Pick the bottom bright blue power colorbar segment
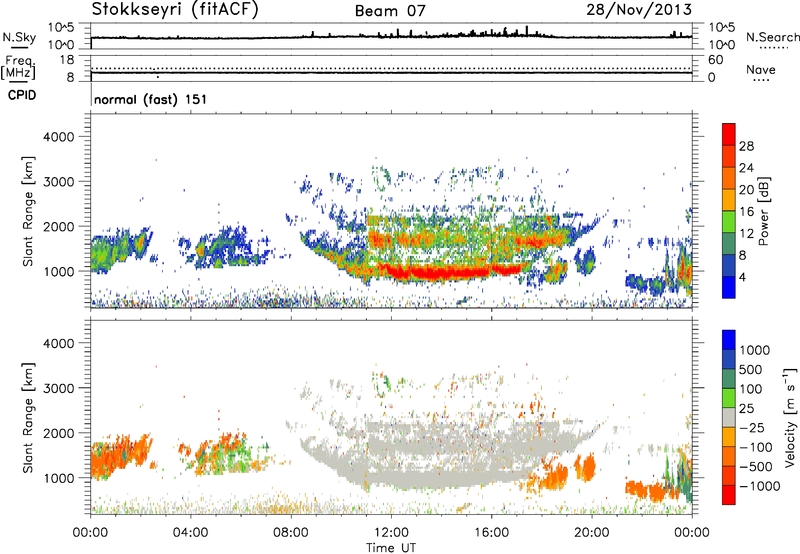The height and width of the screenshot is (554, 800). pos(729,287)
